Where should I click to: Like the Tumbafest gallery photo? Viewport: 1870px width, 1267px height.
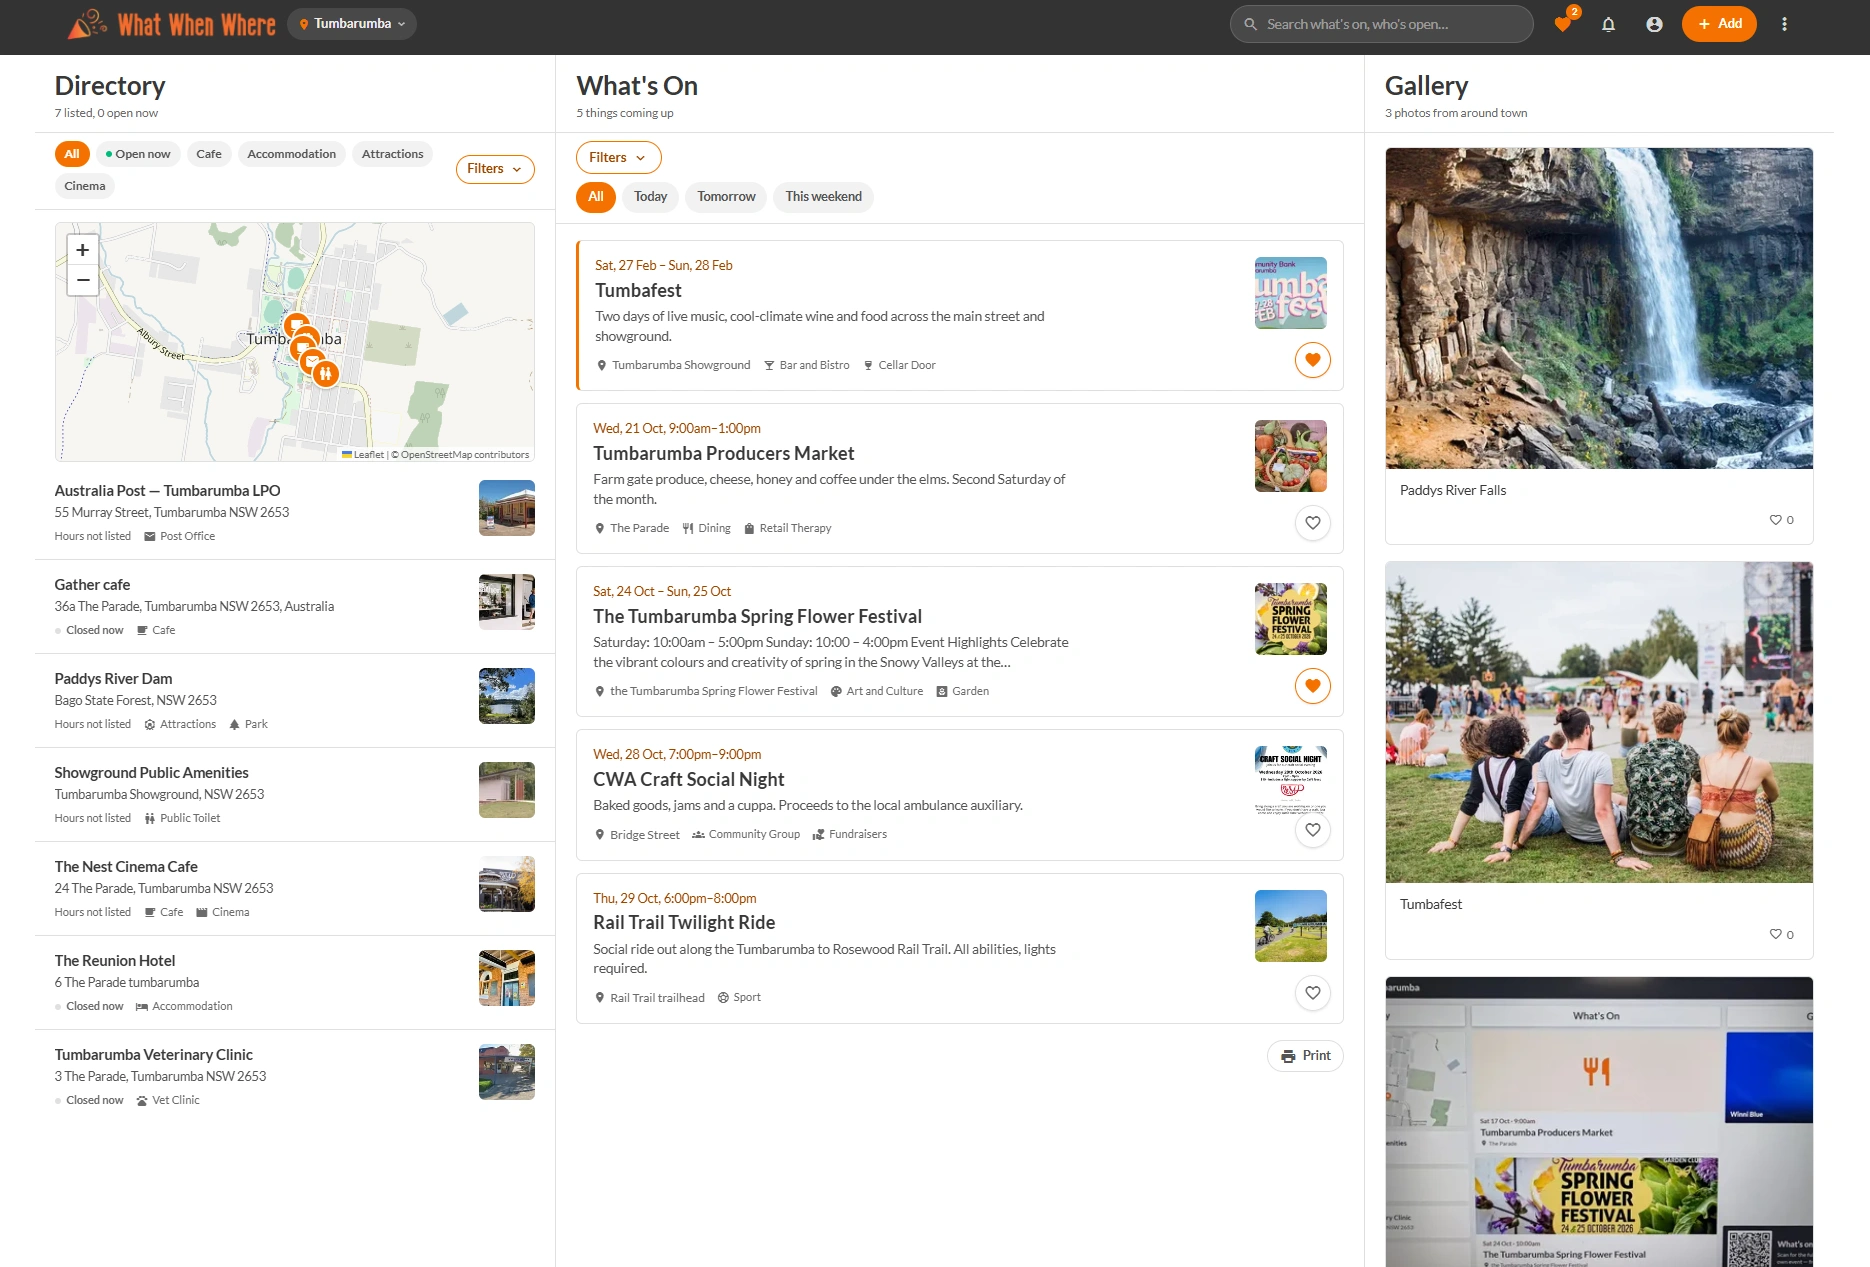coord(1781,934)
